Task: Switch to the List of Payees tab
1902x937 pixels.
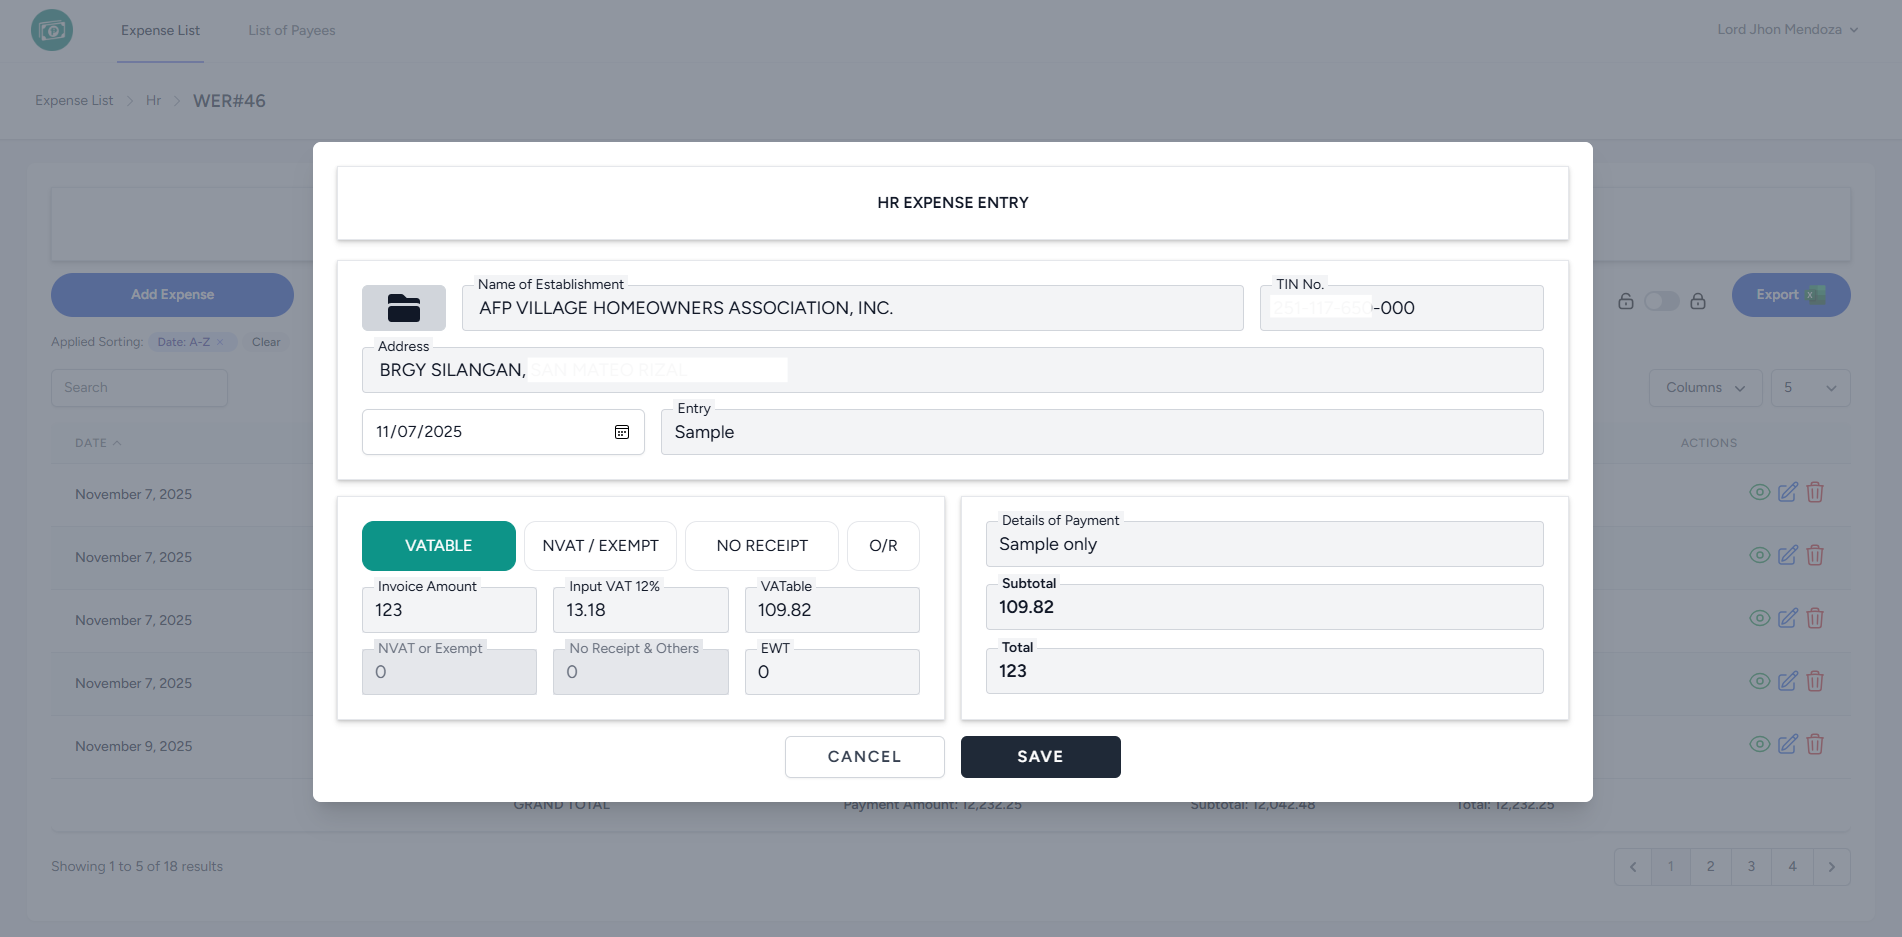Action: pyautogui.click(x=292, y=31)
